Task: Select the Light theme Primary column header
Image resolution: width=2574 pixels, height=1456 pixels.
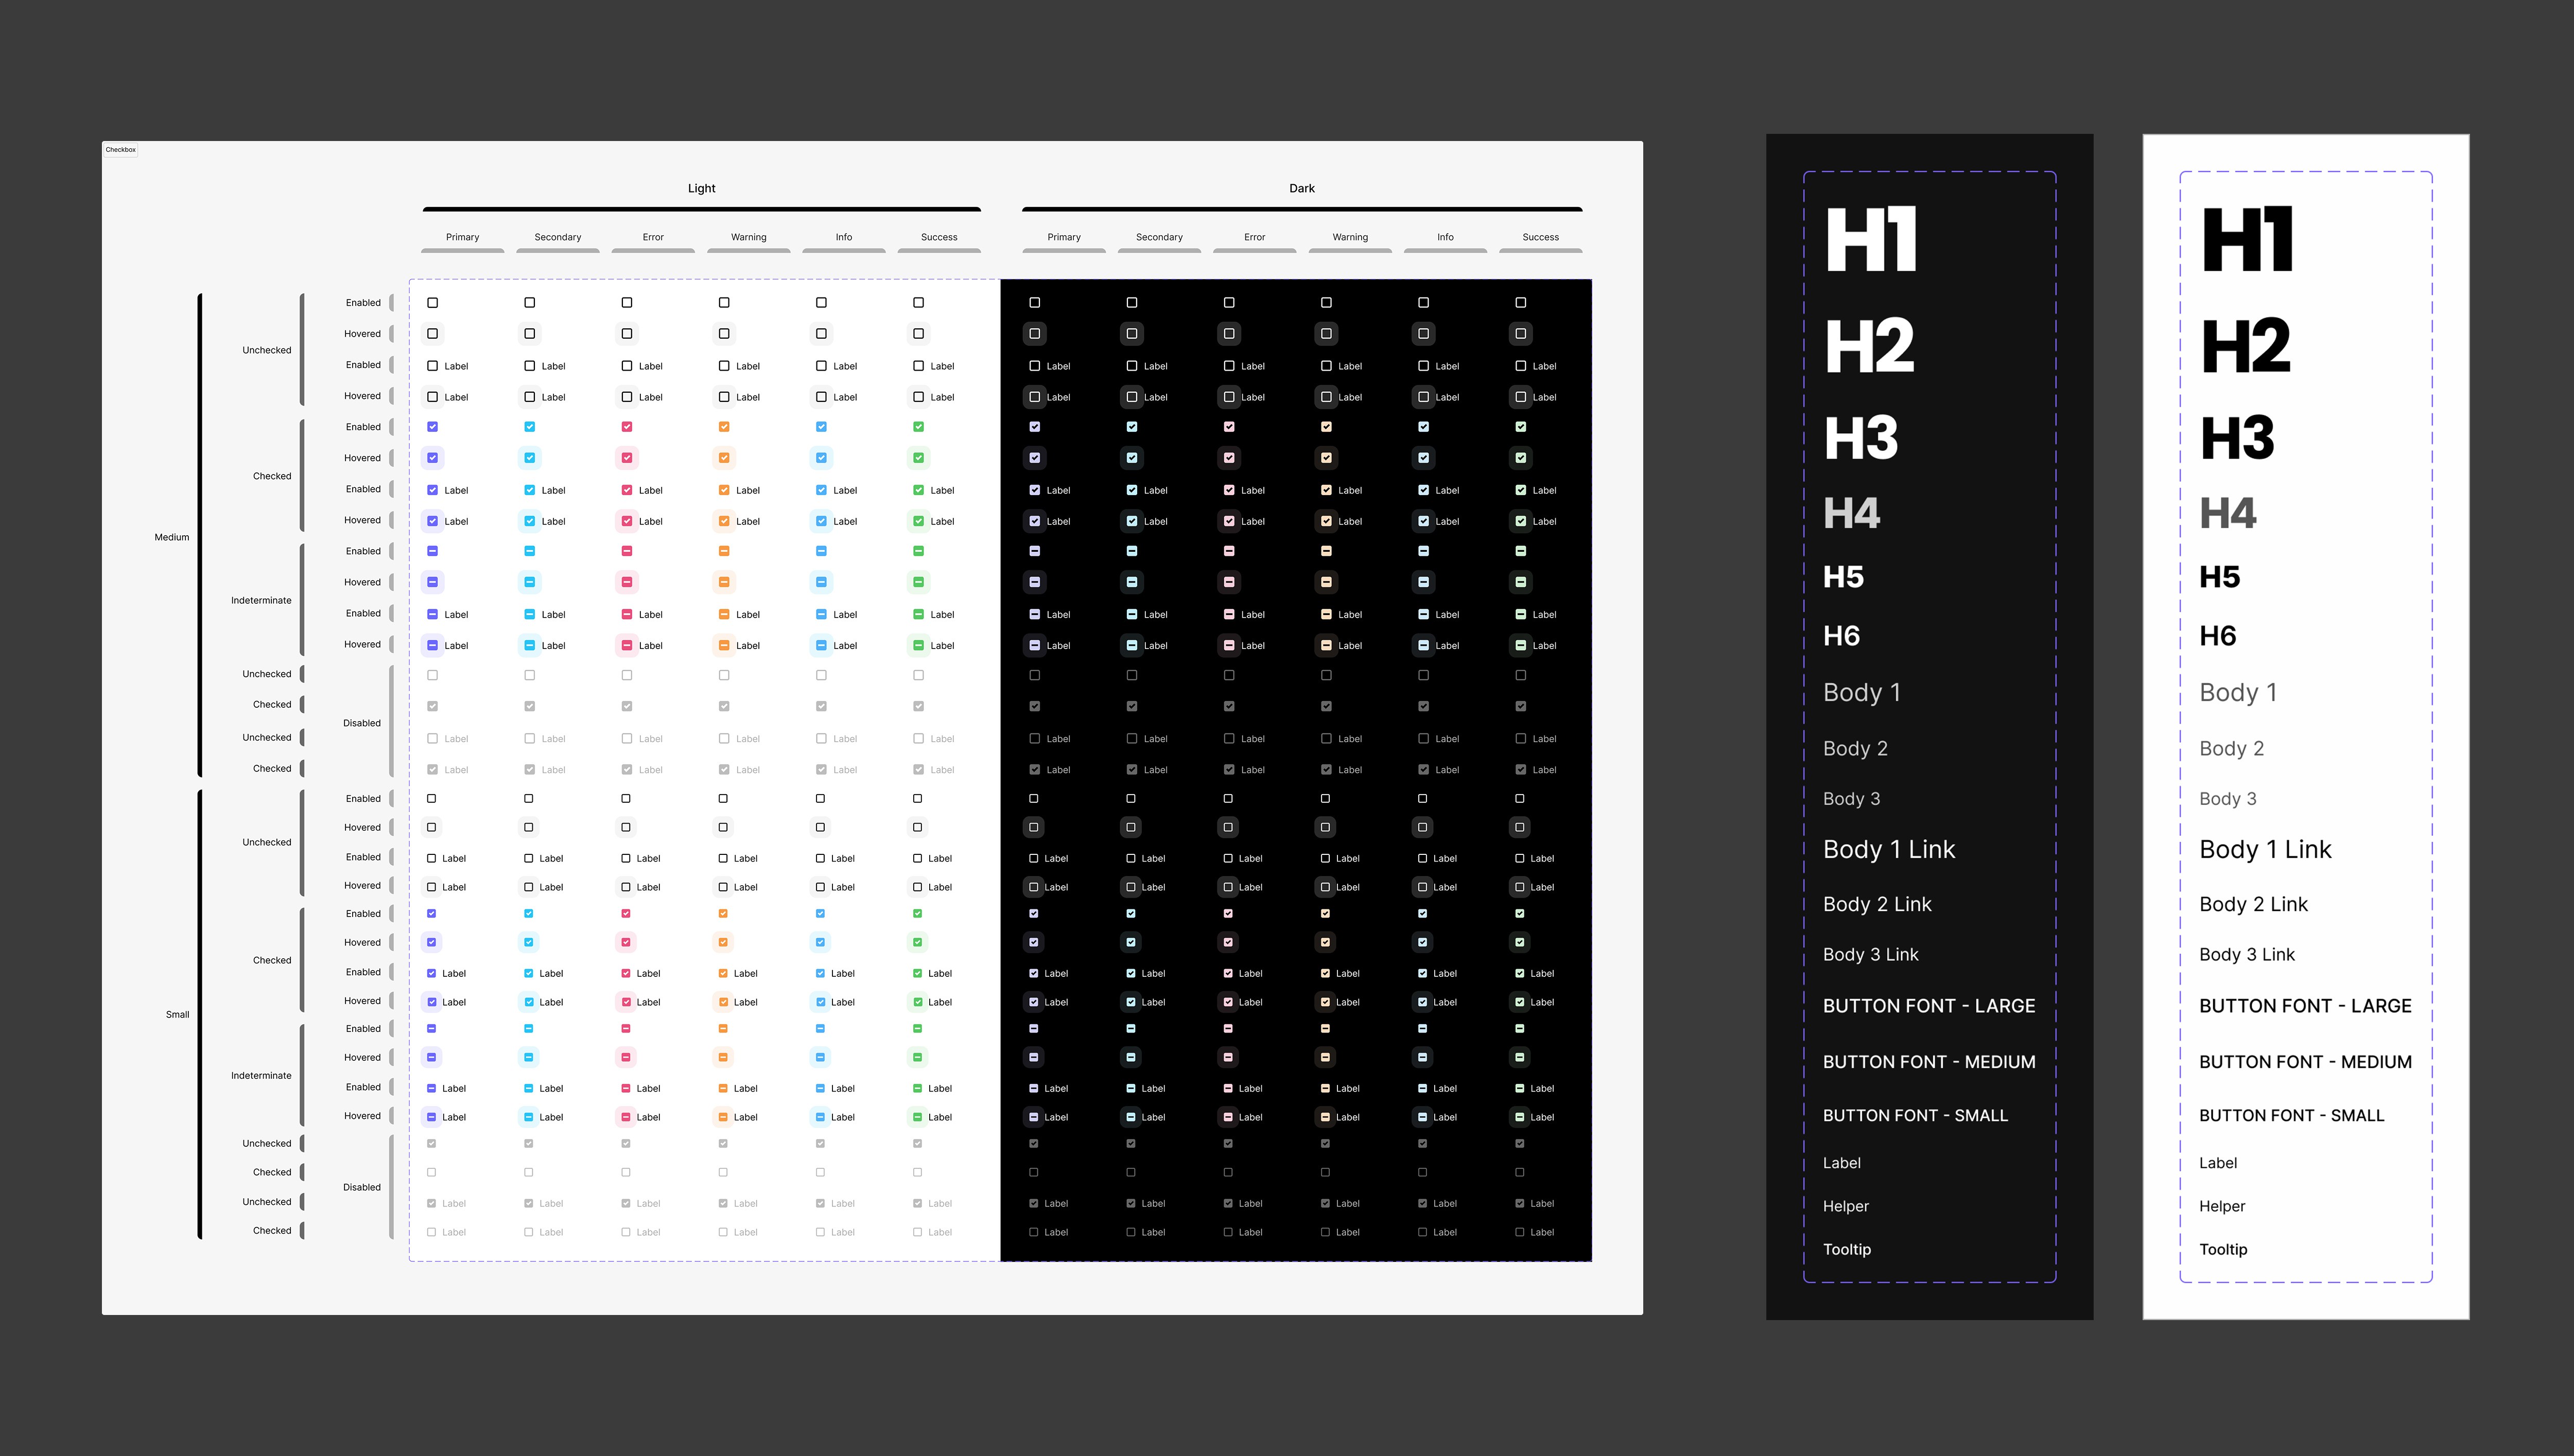Action: point(462,237)
